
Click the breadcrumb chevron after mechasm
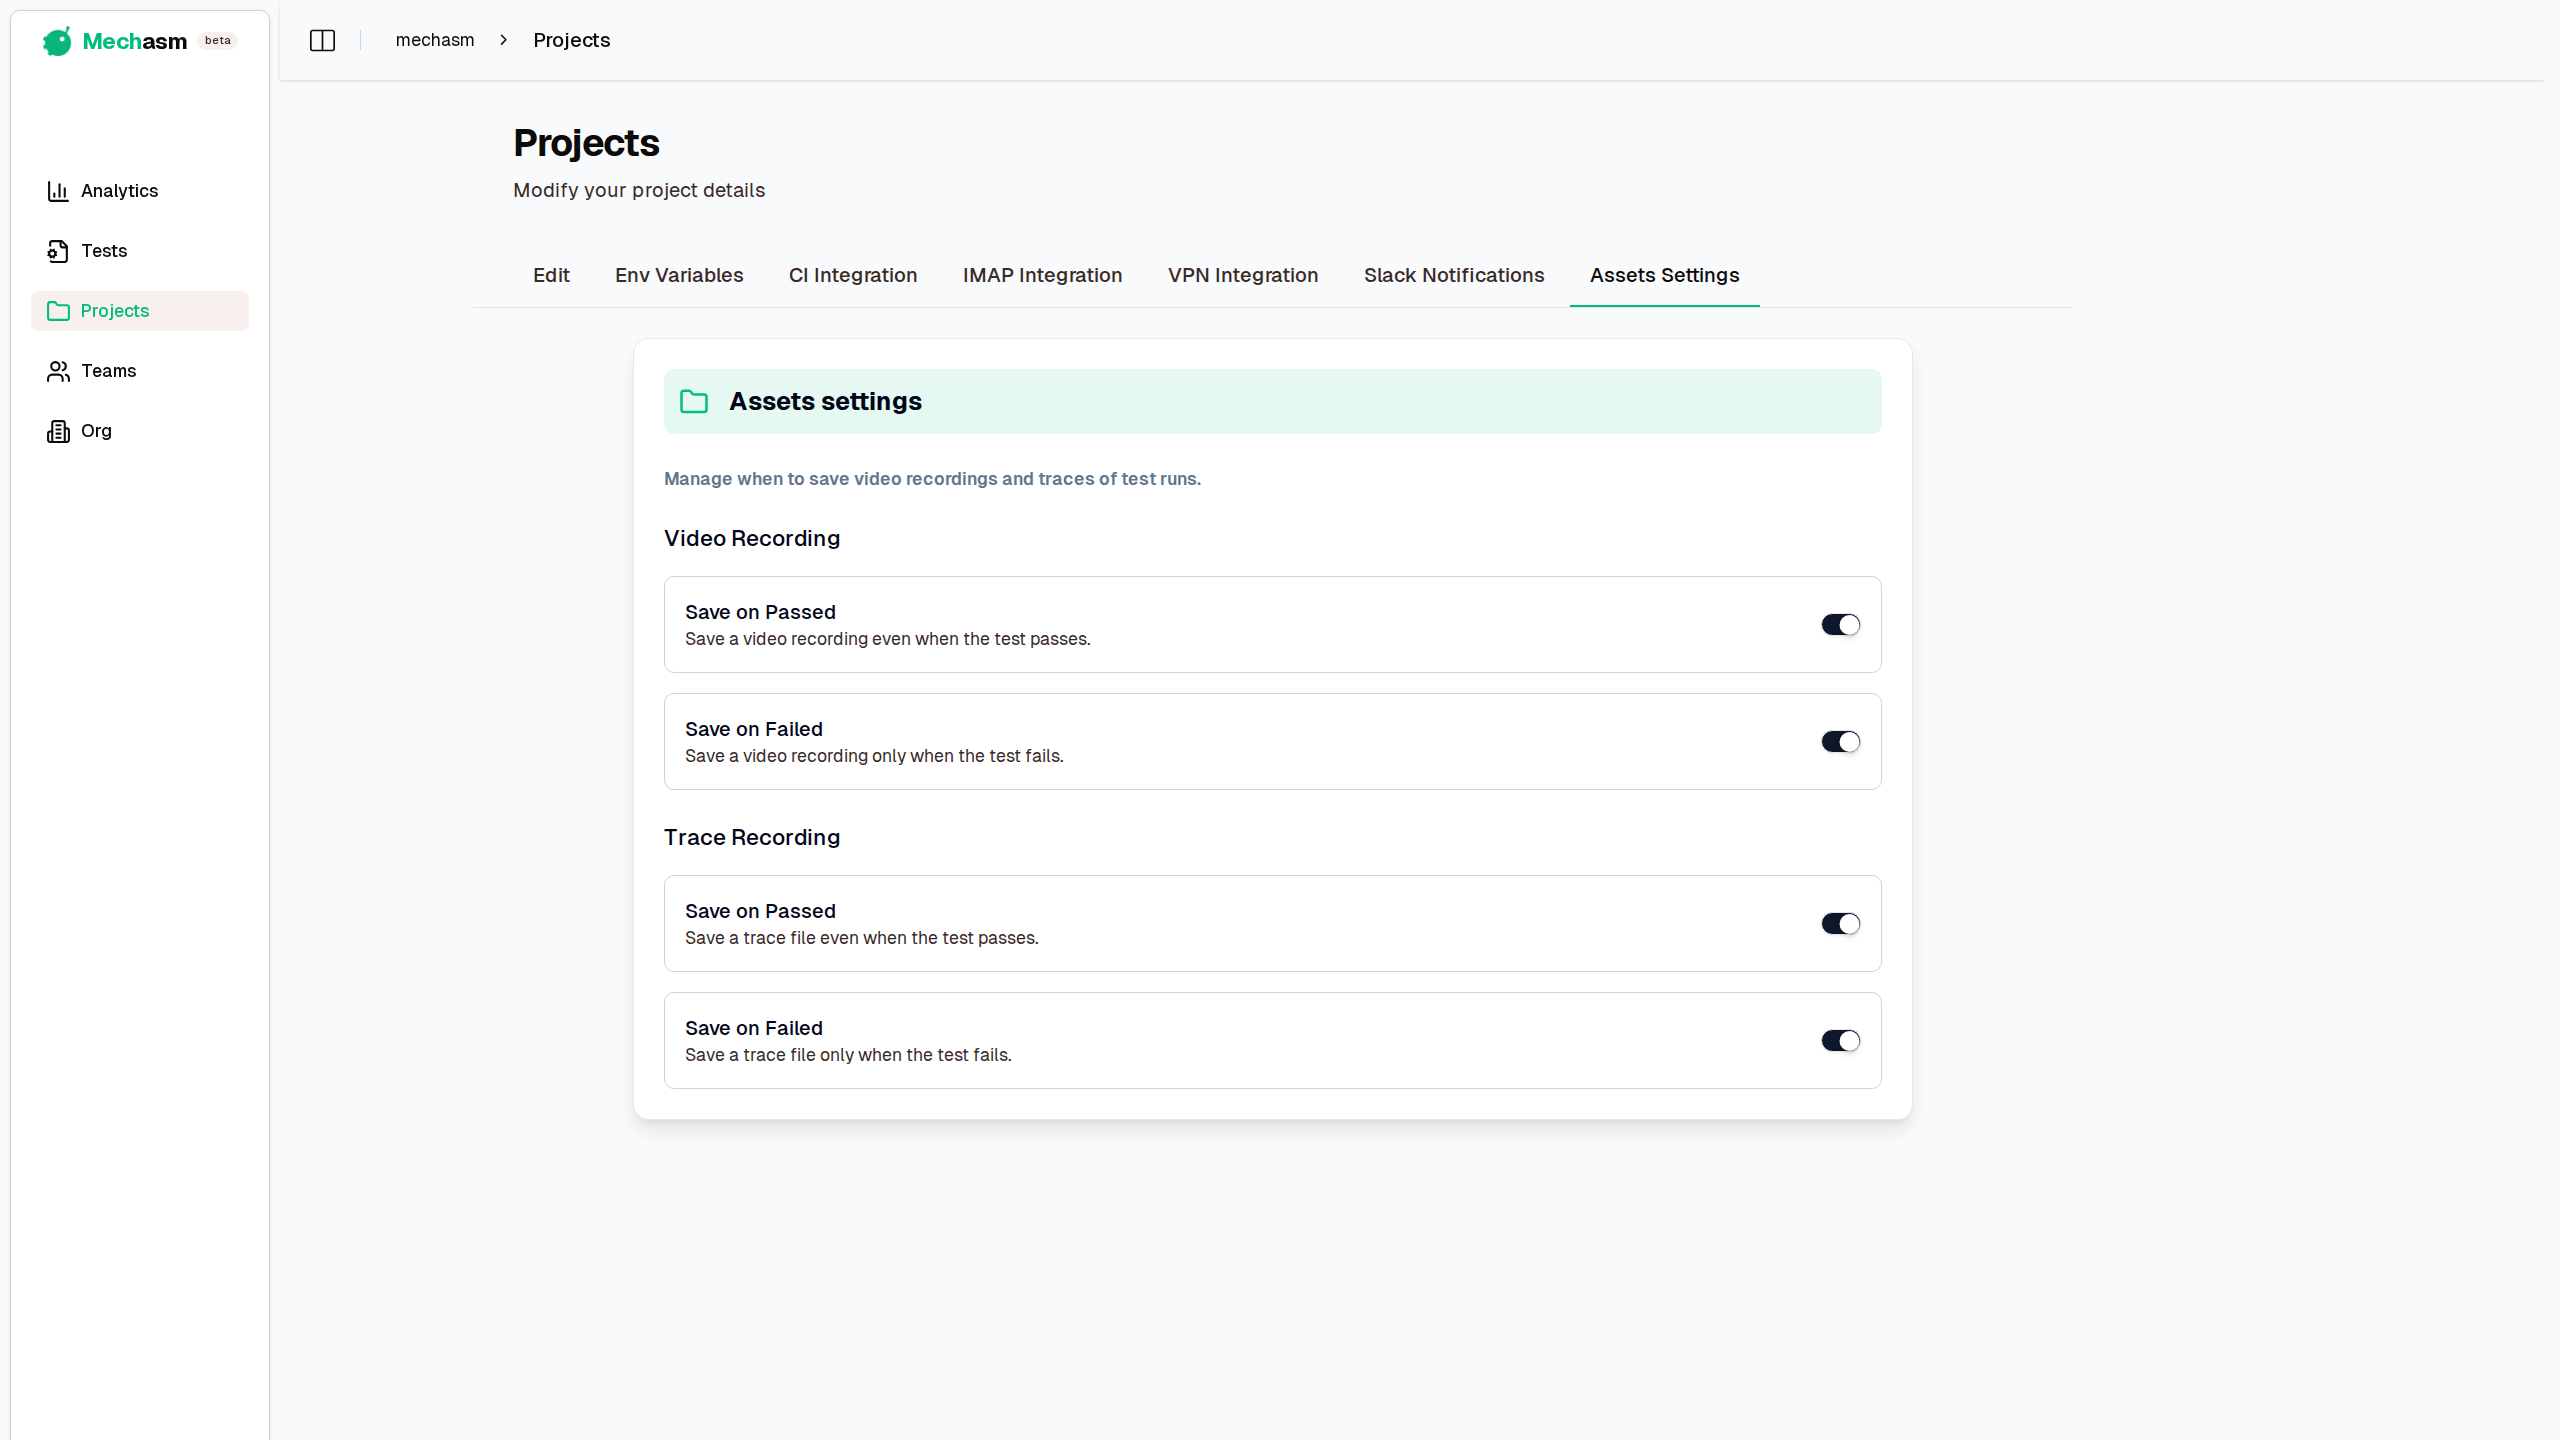click(504, 40)
